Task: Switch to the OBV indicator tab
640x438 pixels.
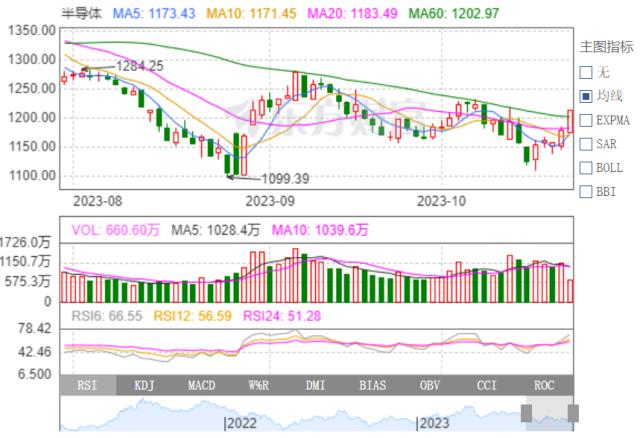Action: click(430, 385)
